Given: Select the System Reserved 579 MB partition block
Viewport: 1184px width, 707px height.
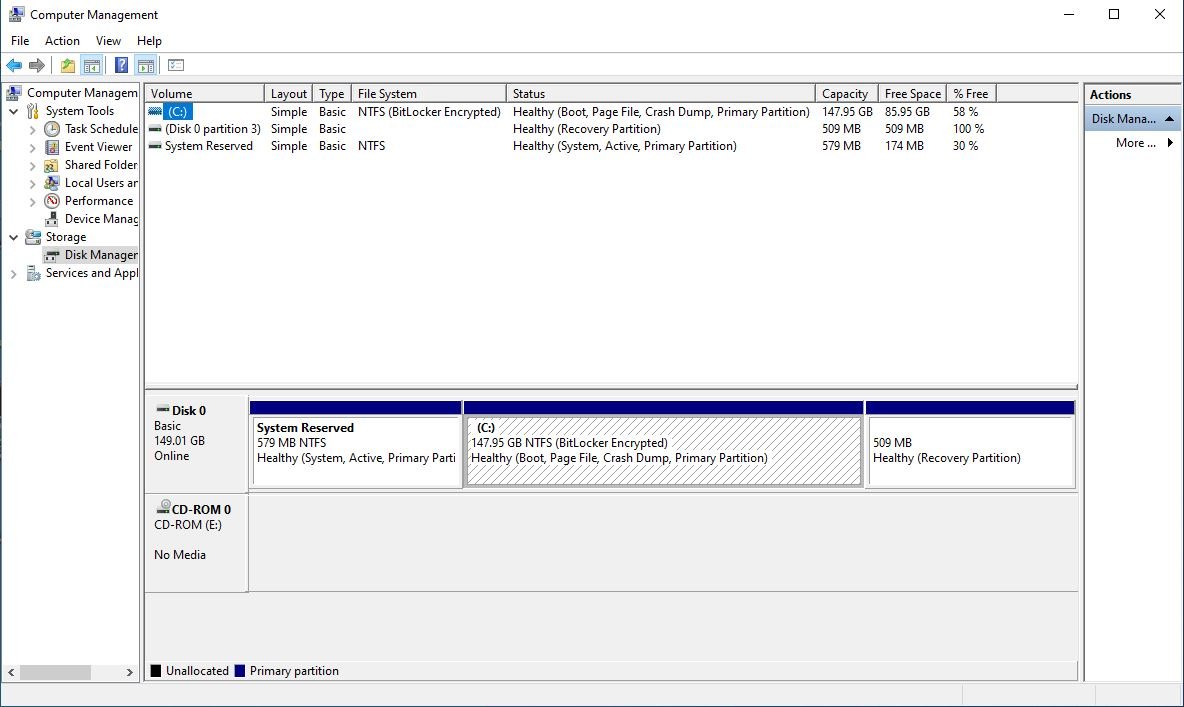Looking at the screenshot, I should [x=356, y=445].
